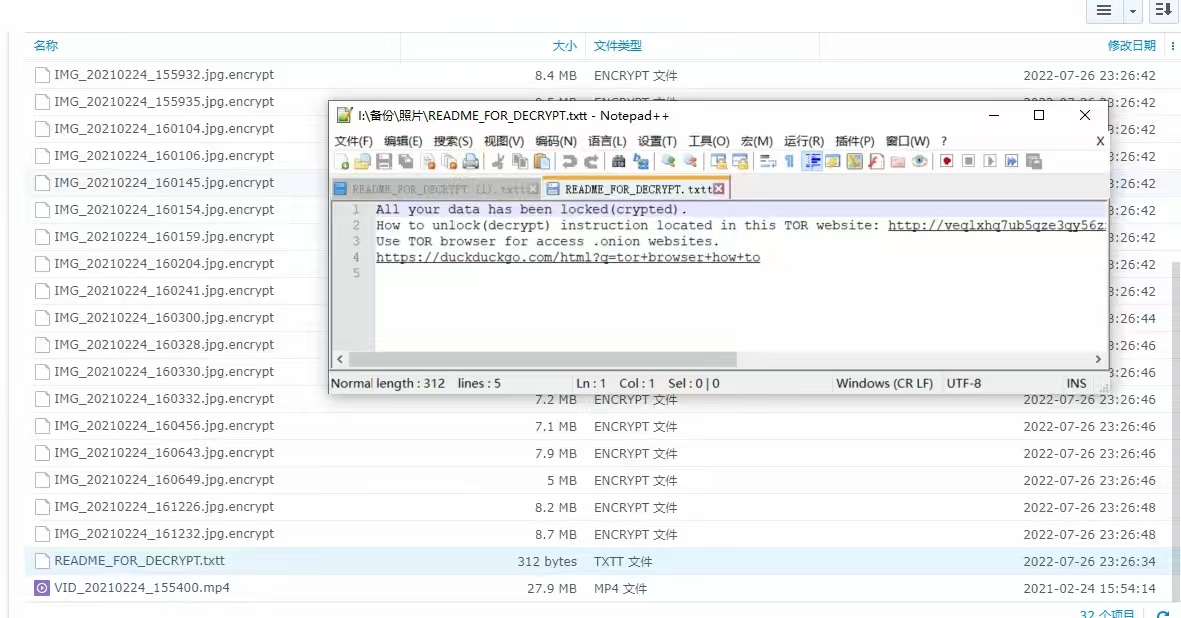Toggle Show All Characters pilcrow icon
The image size is (1181, 618).
(x=789, y=161)
